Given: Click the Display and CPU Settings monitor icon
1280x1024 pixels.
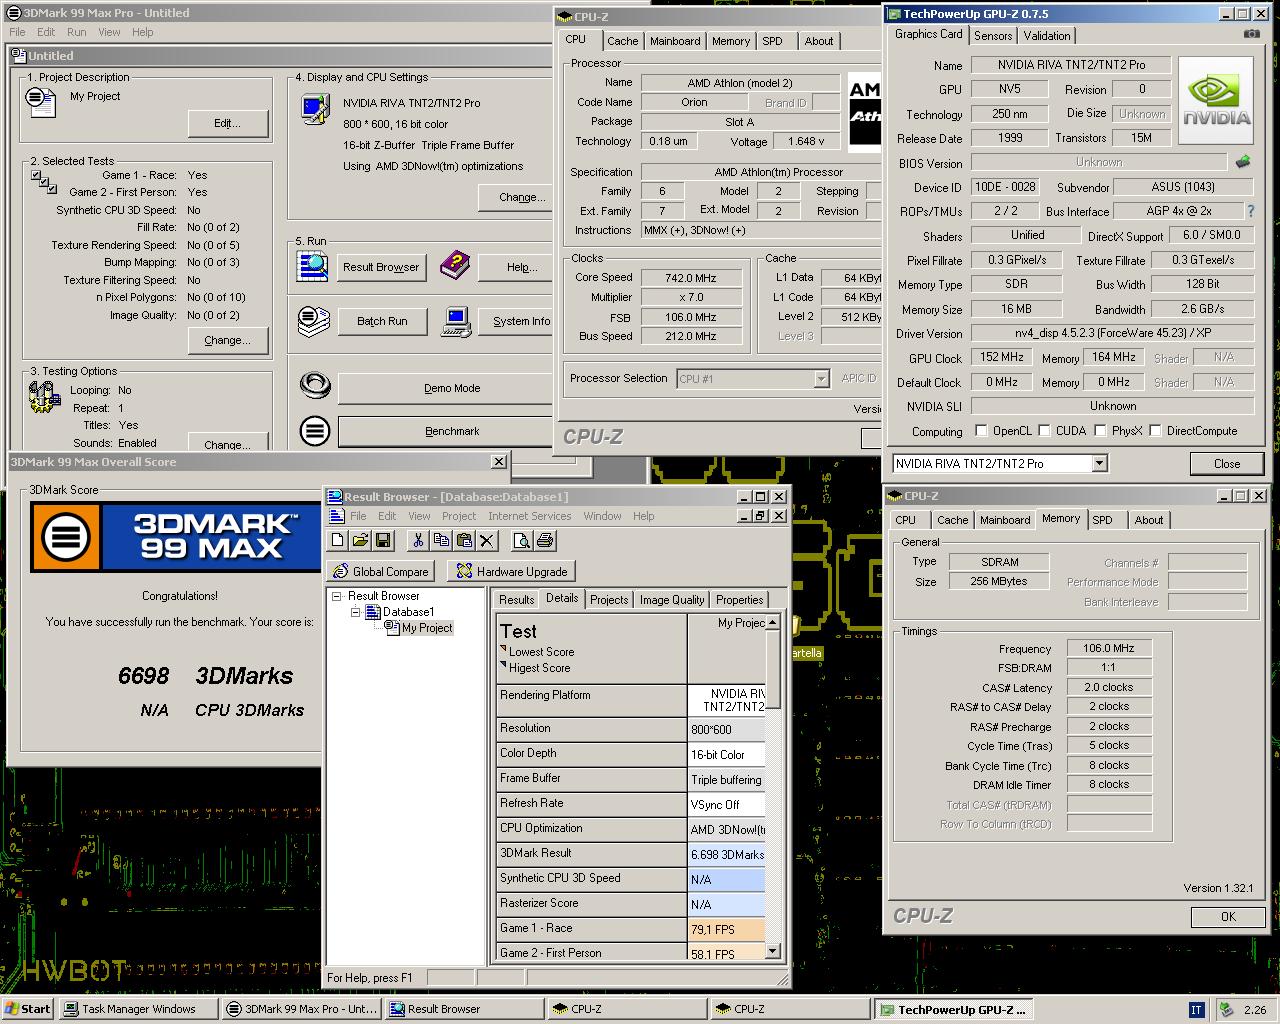Looking at the screenshot, I should point(315,108).
